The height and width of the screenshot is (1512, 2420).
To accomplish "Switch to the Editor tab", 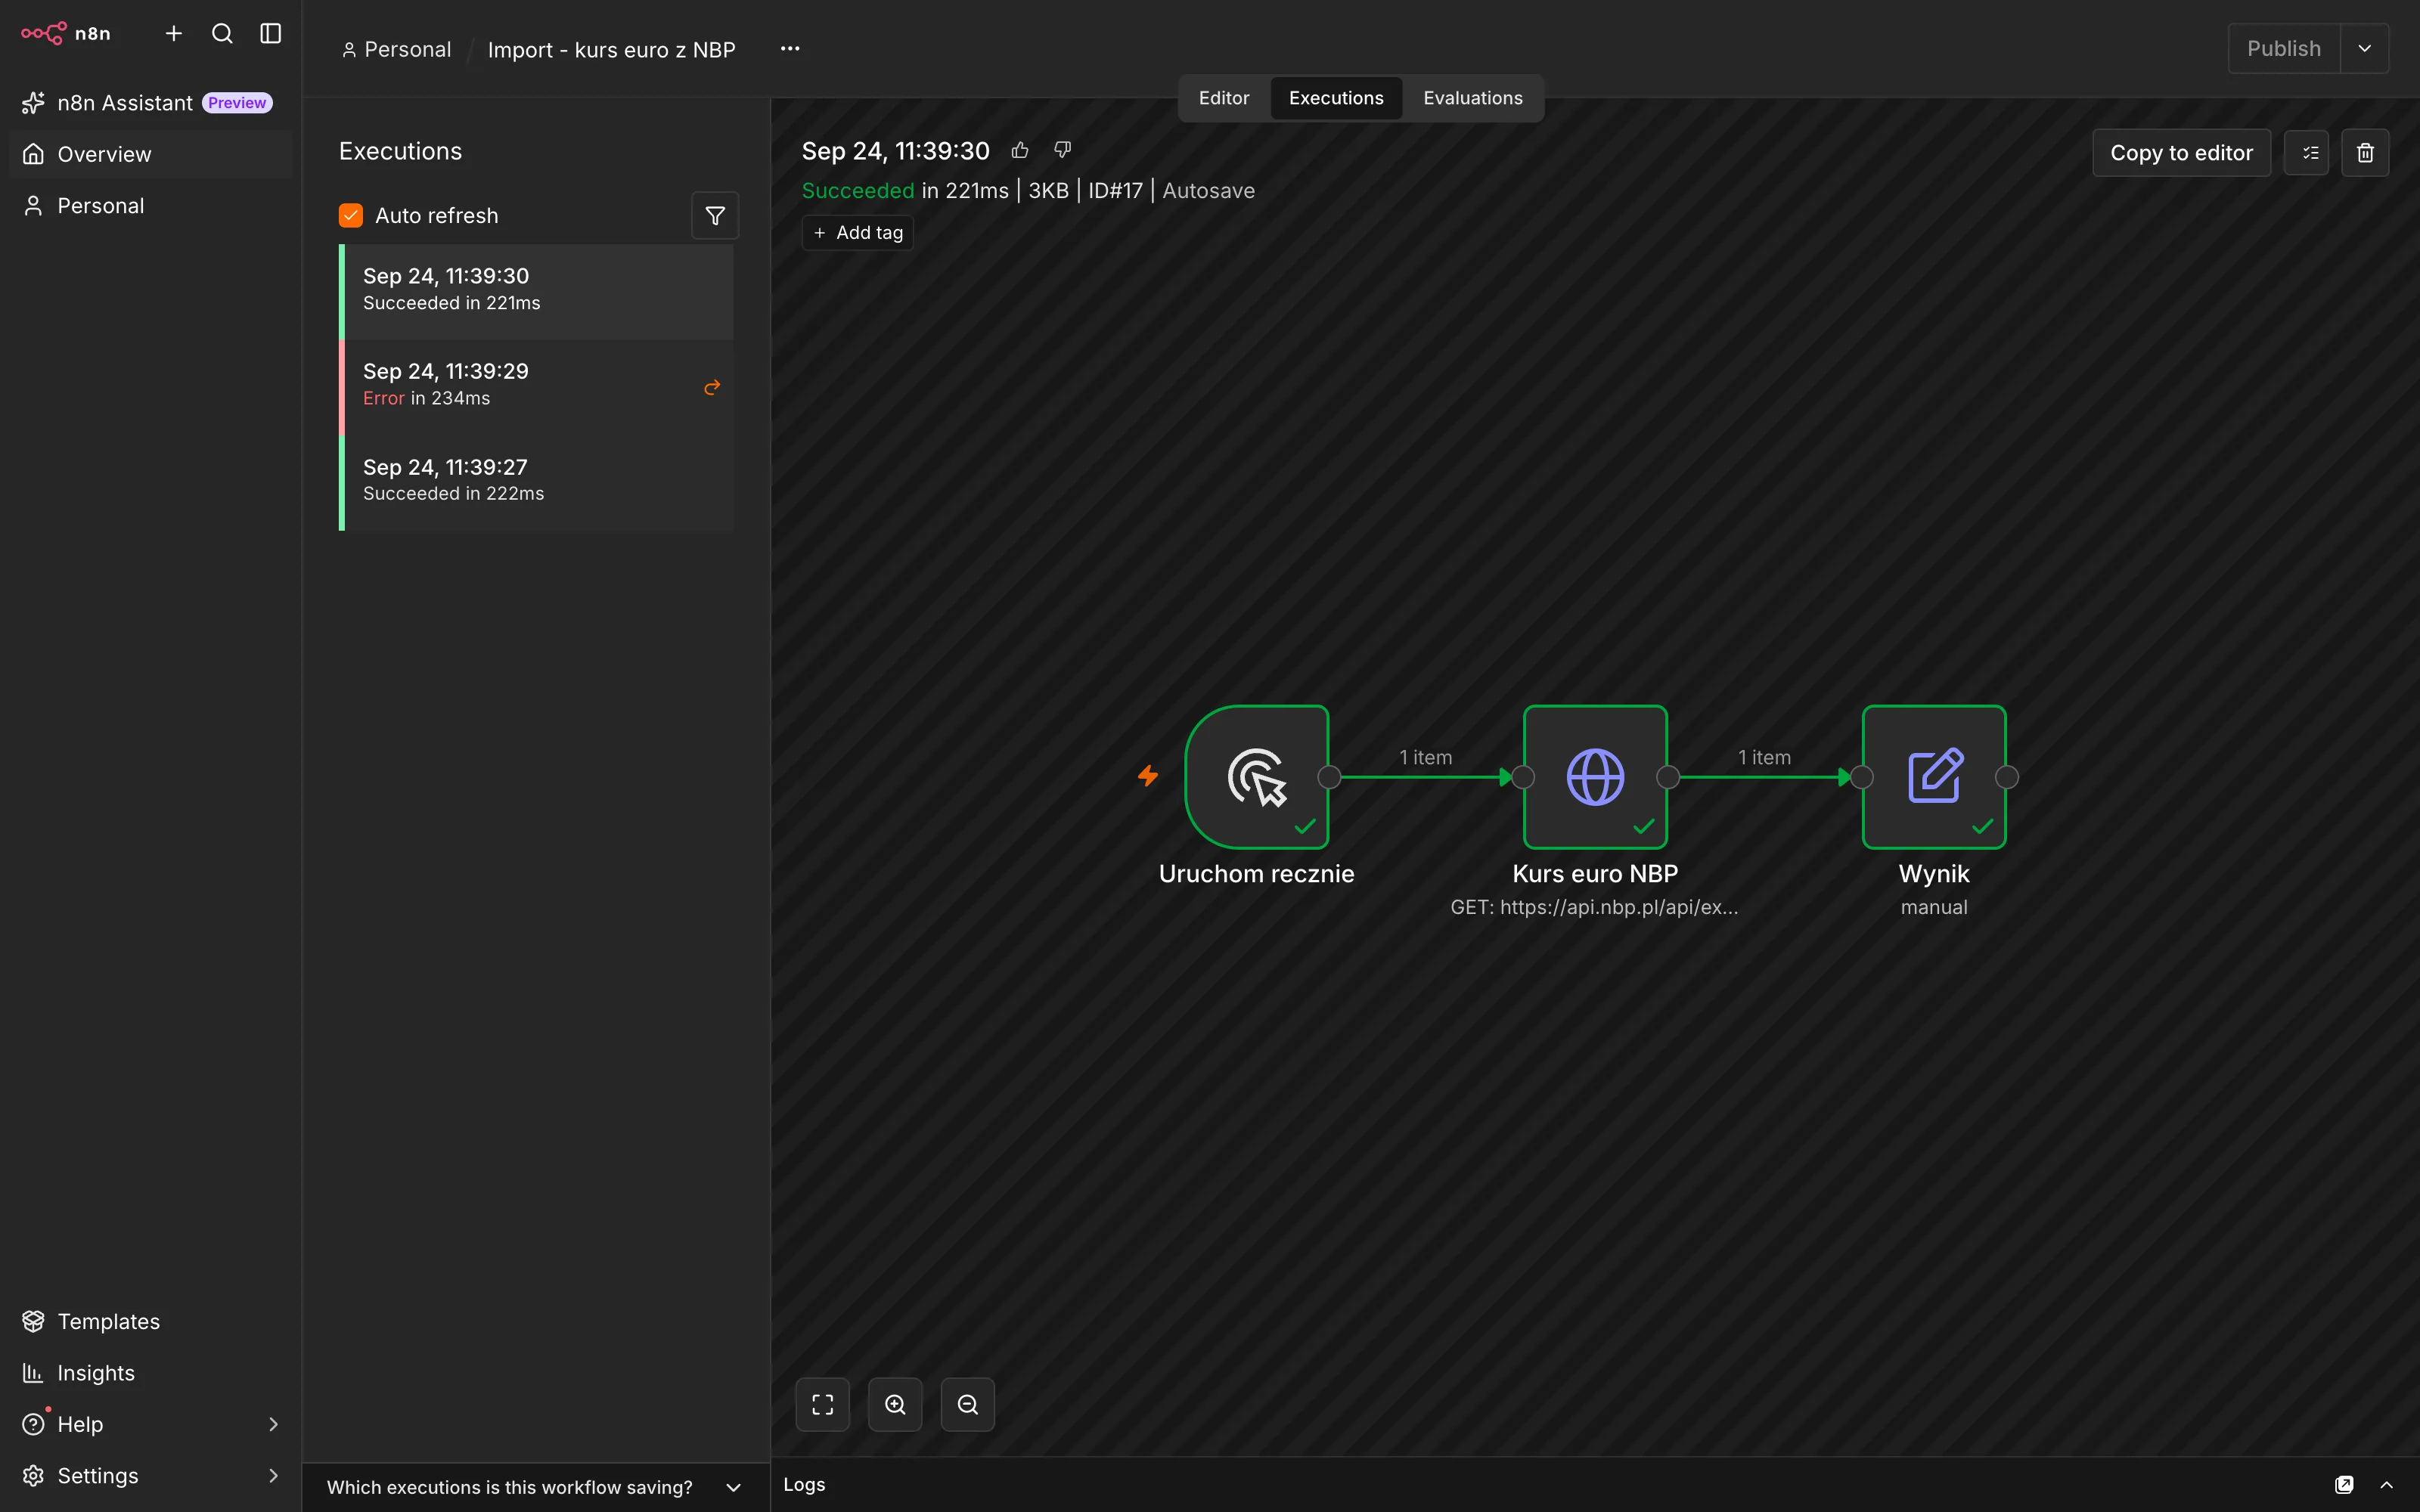I will pyautogui.click(x=1224, y=98).
